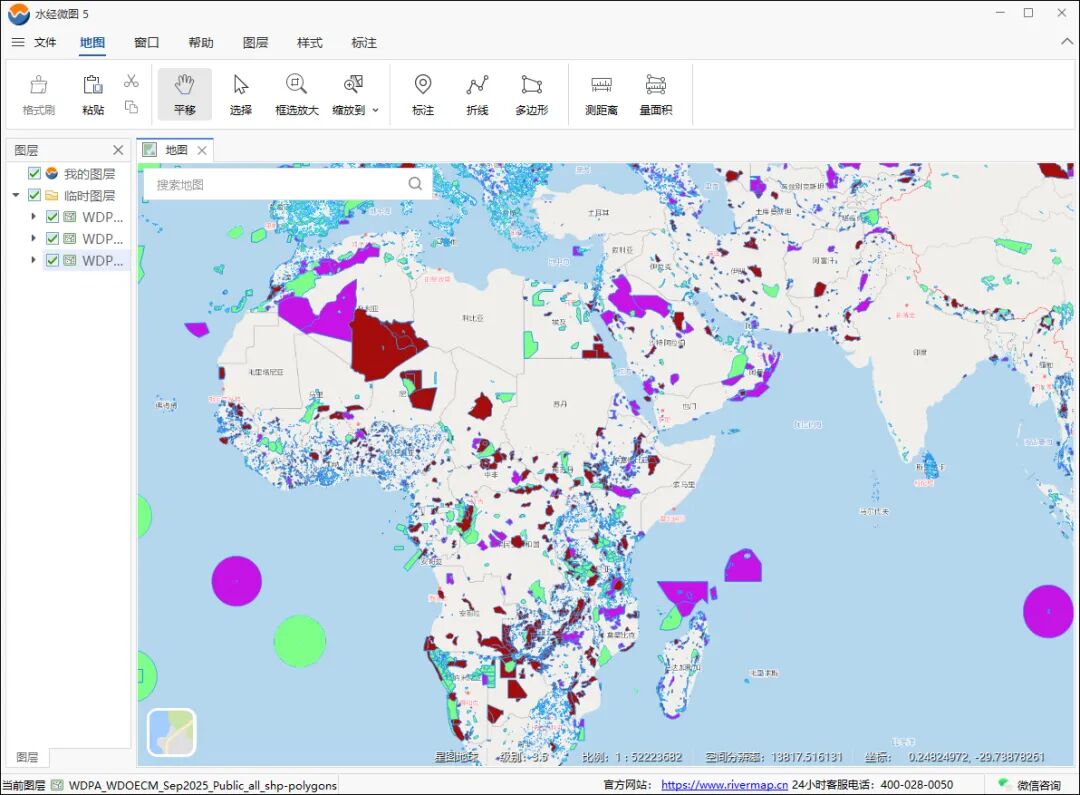The width and height of the screenshot is (1080, 795).
Task: Open the 图层 ribbon menu tab
Action: (255, 43)
